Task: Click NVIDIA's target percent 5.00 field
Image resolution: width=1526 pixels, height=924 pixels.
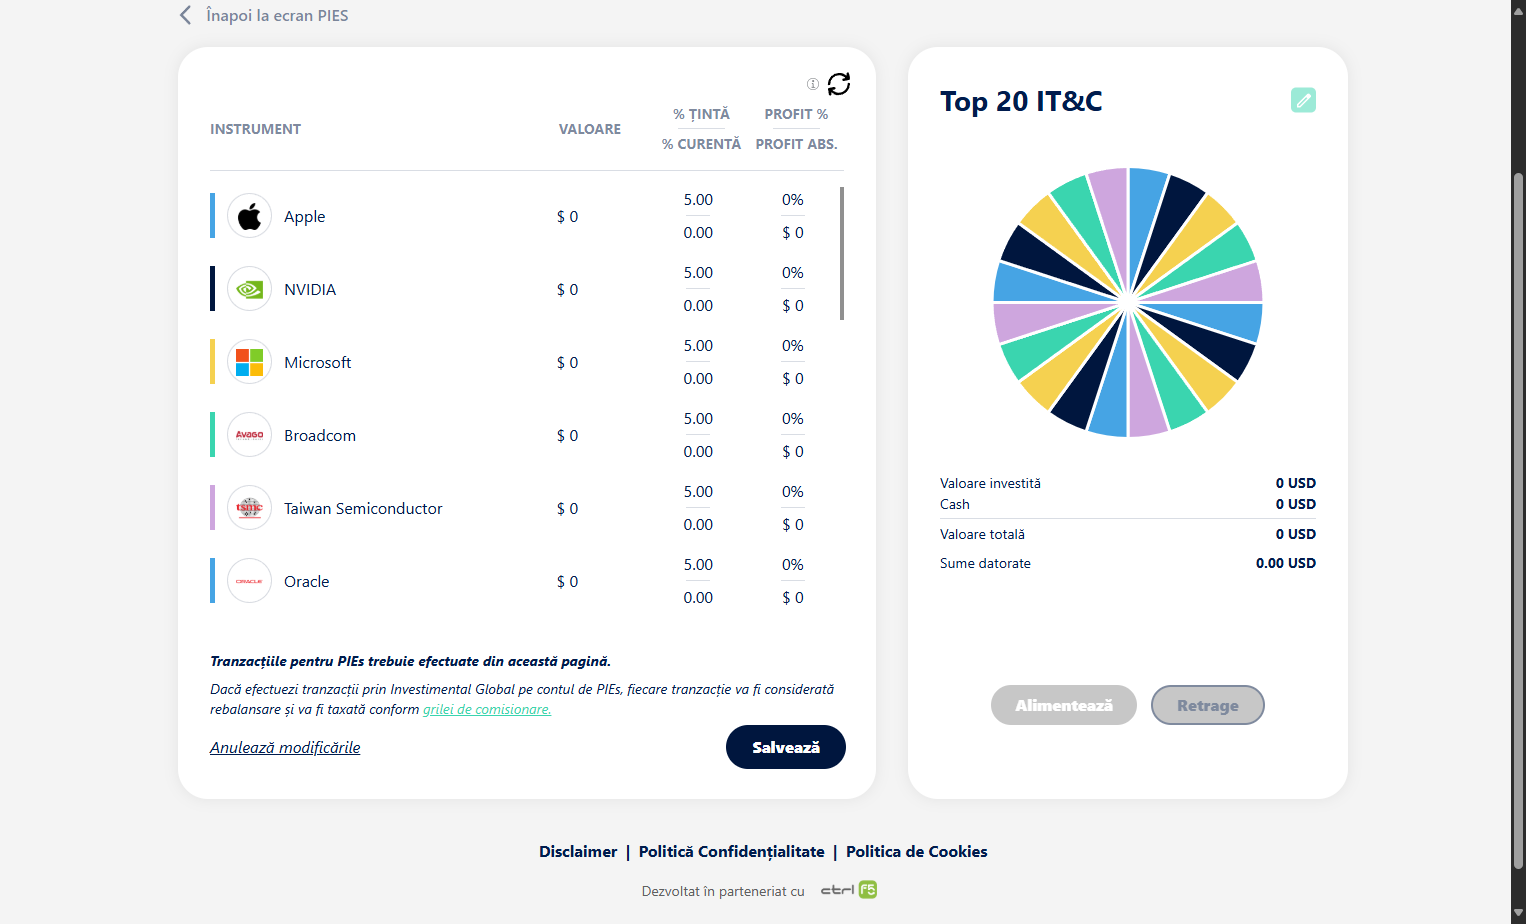Action: (x=698, y=273)
